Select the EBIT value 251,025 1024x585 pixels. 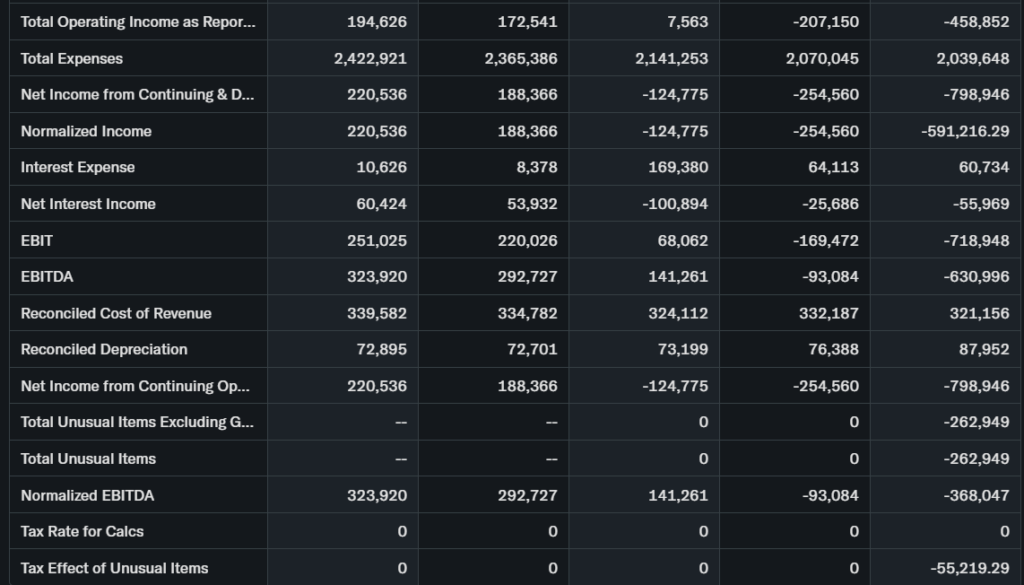point(377,240)
